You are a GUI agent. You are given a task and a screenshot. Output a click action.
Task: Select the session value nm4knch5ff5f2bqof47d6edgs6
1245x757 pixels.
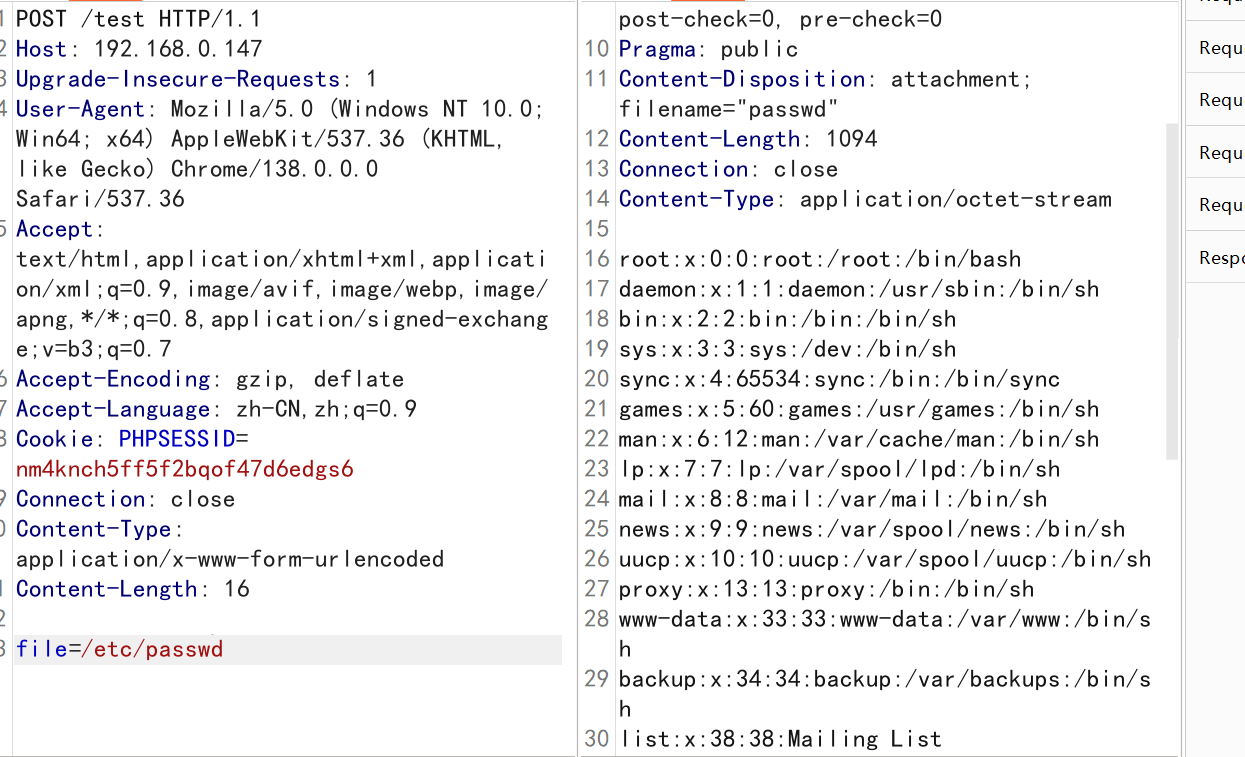click(x=185, y=469)
